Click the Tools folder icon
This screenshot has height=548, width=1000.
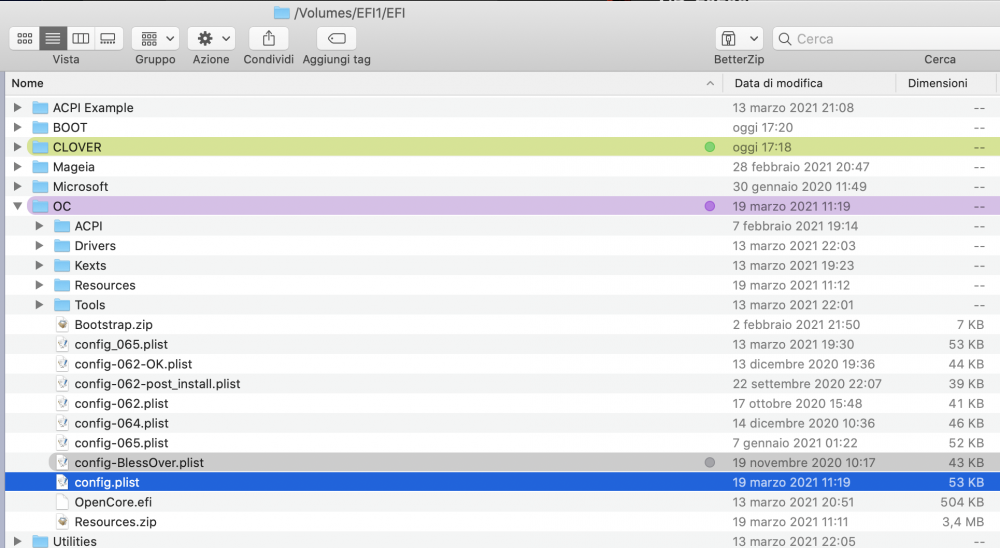[62, 306]
